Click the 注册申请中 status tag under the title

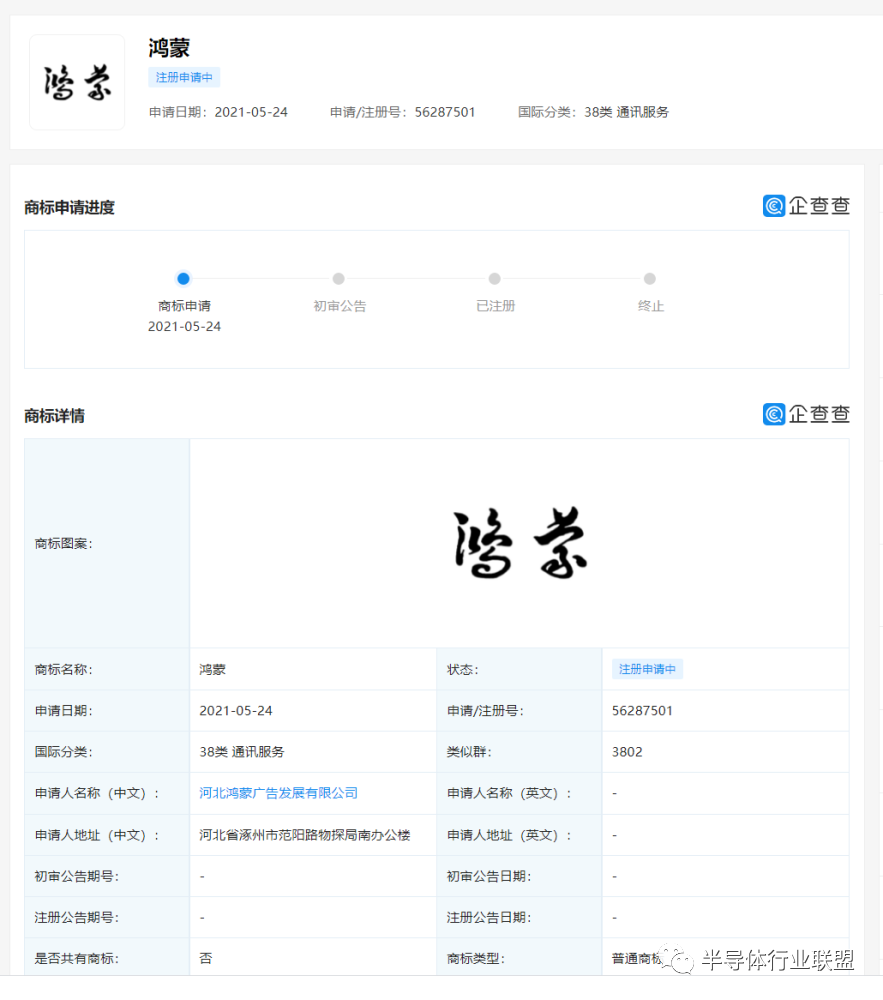pos(184,77)
